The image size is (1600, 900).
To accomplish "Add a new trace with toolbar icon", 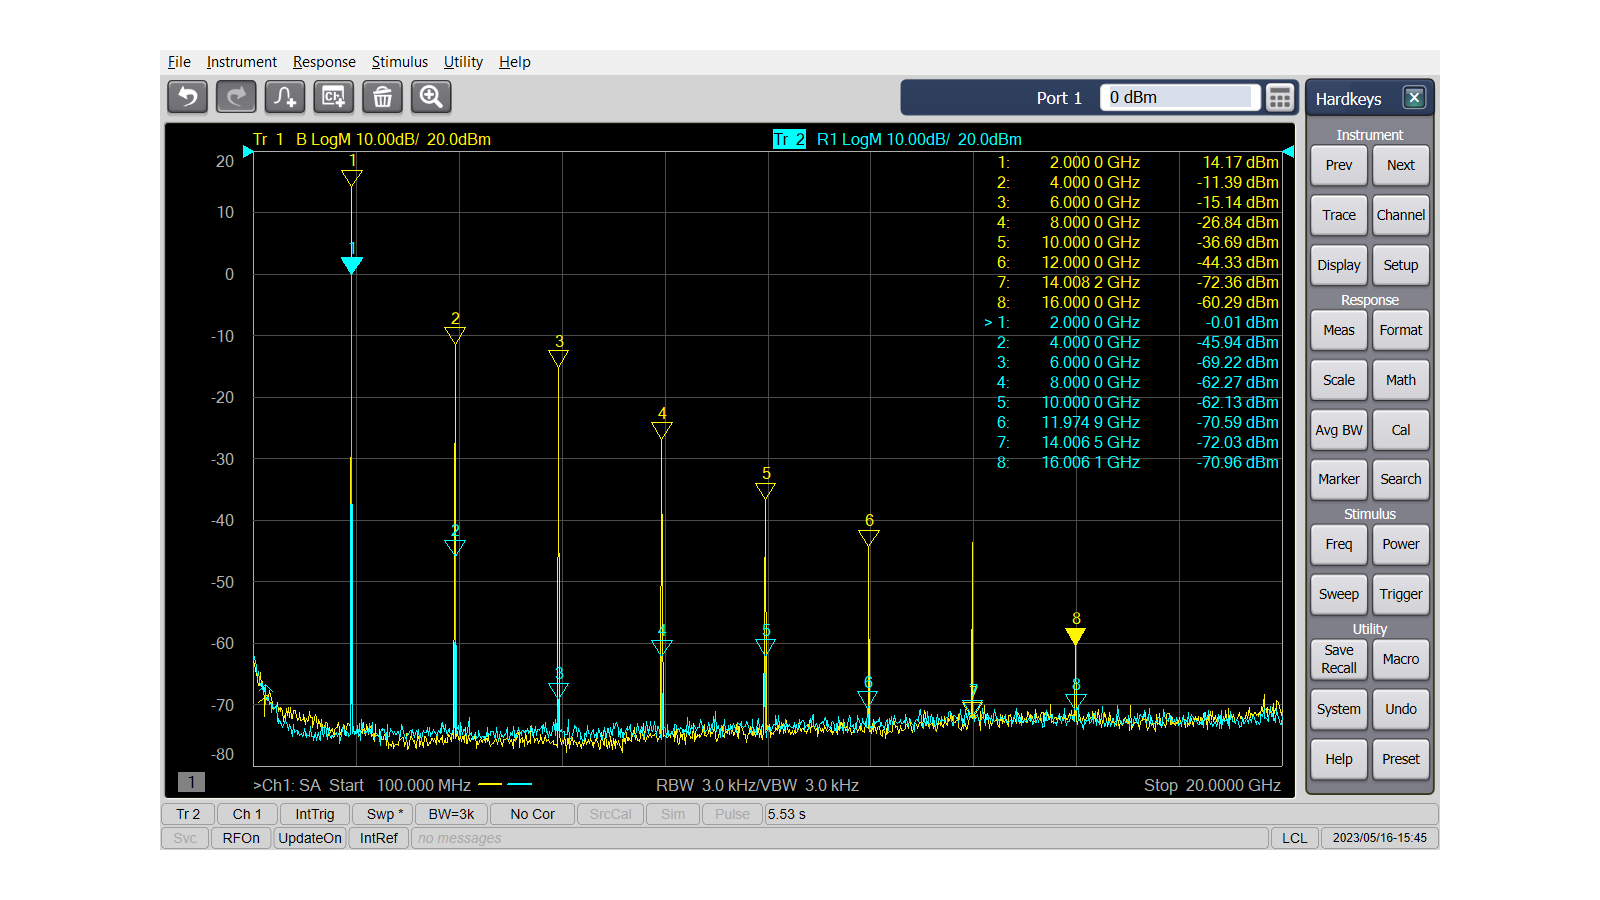I will [285, 97].
